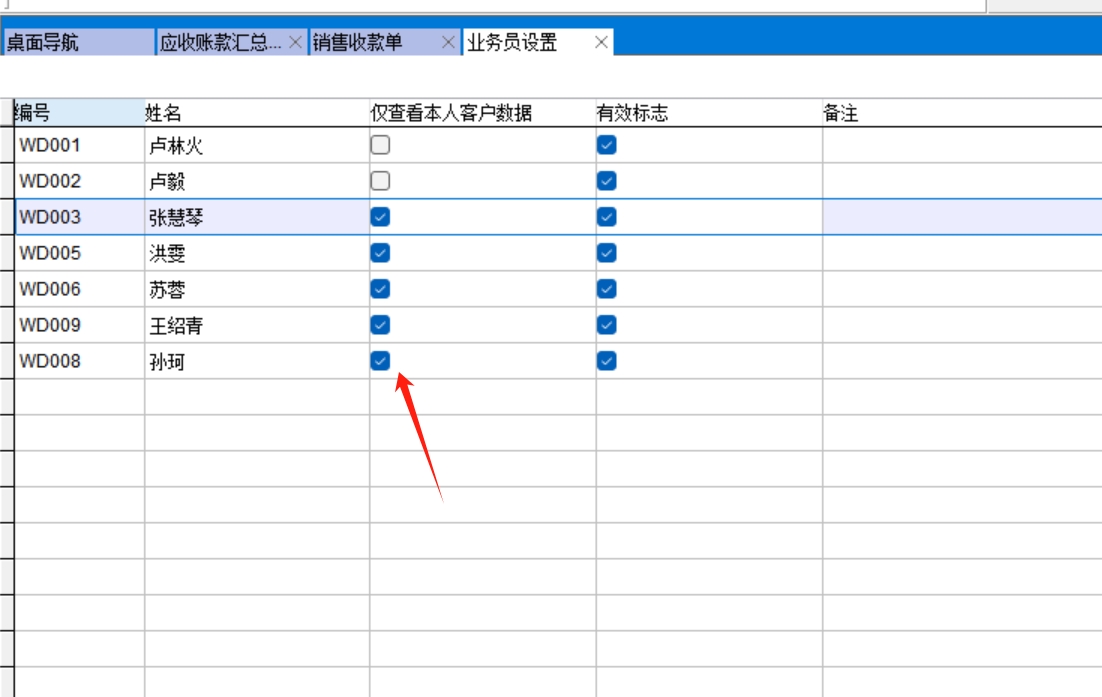Uncheck 仅查看本人客户数据 for 孙珂
The height and width of the screenshot is (697, 1102).
(380, 361)
